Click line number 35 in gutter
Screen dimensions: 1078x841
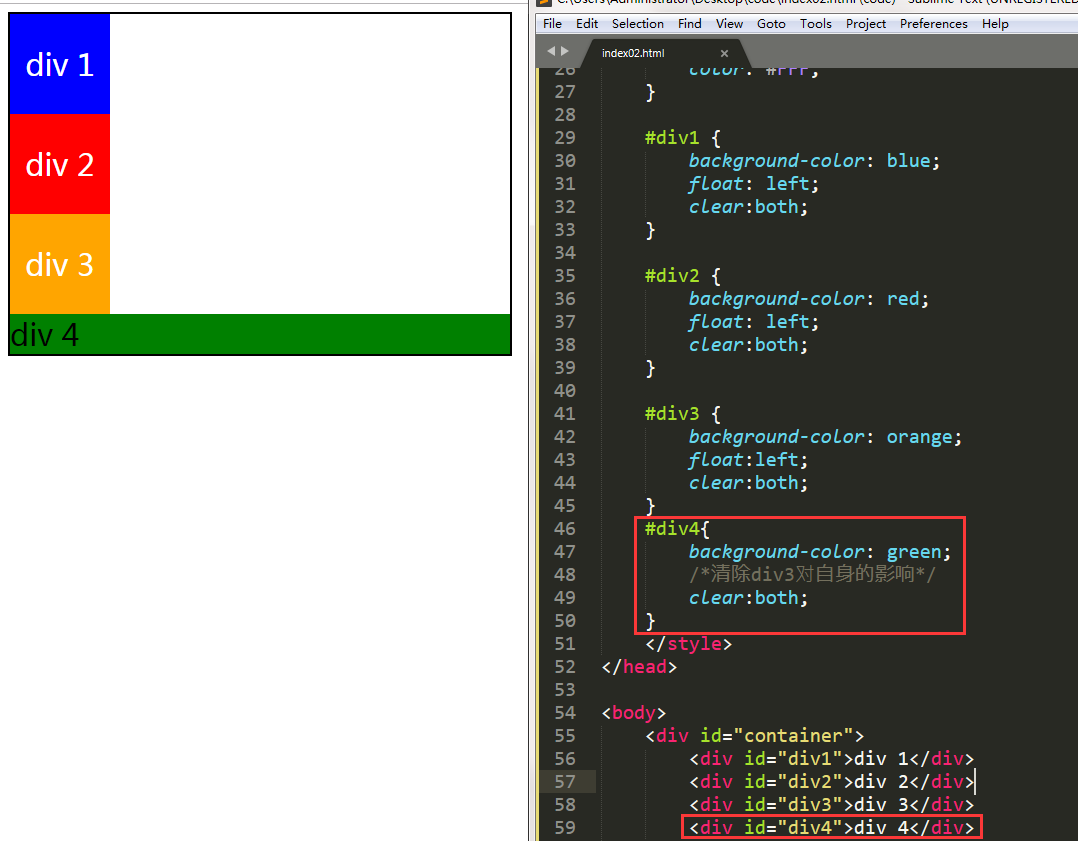tap(564, 276)
